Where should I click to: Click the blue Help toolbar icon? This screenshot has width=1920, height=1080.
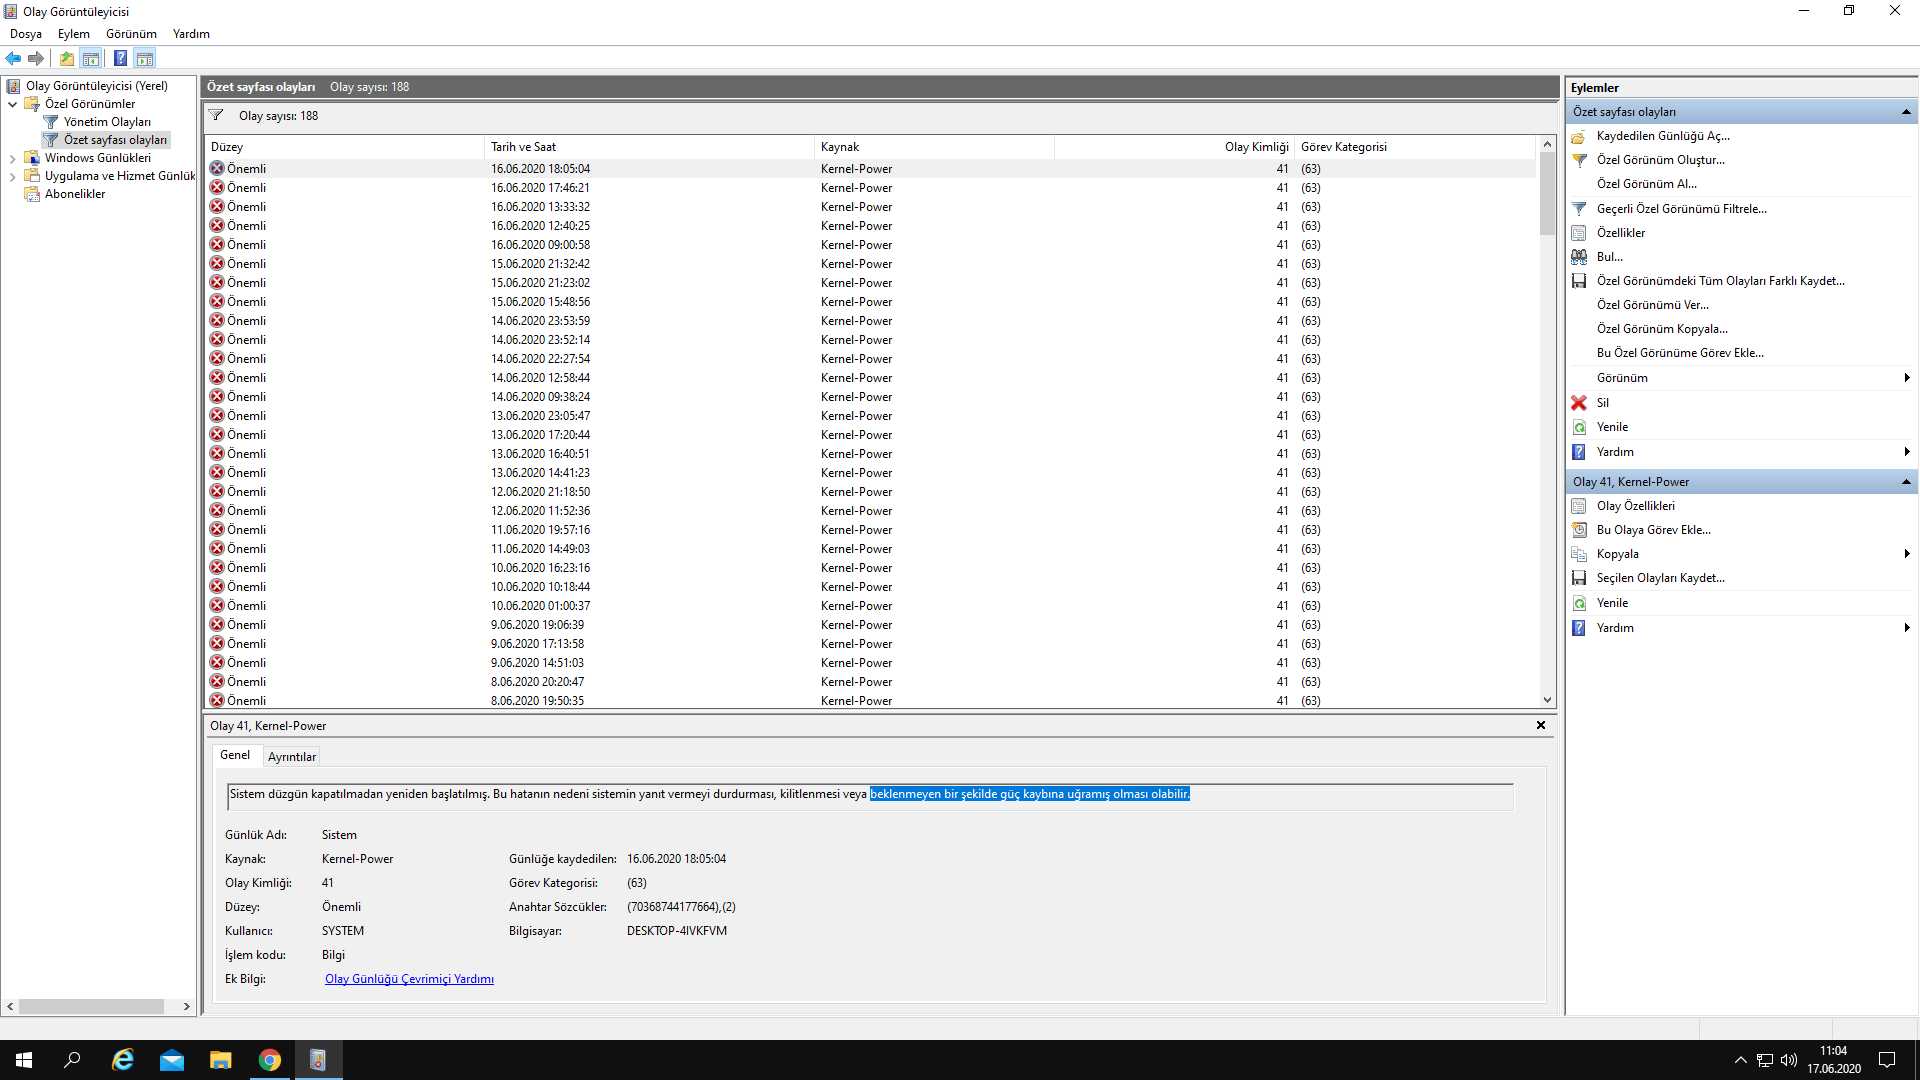point(120,59)
